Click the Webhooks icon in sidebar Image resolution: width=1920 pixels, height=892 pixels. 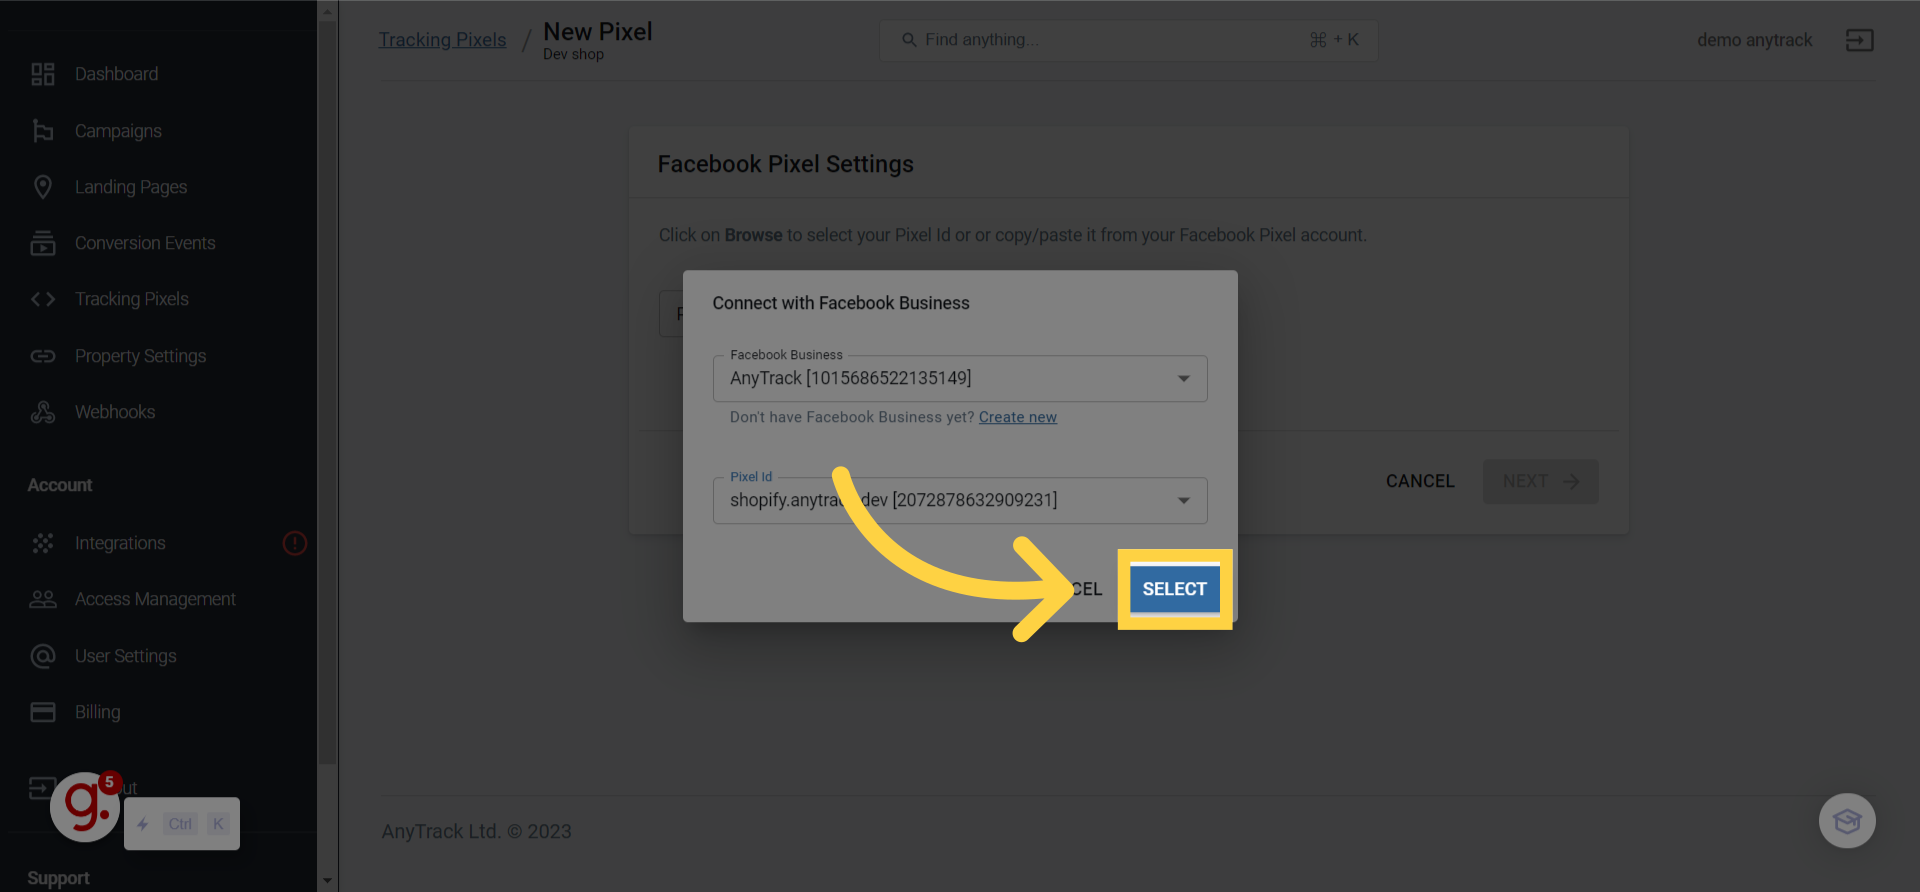point(42,412)
